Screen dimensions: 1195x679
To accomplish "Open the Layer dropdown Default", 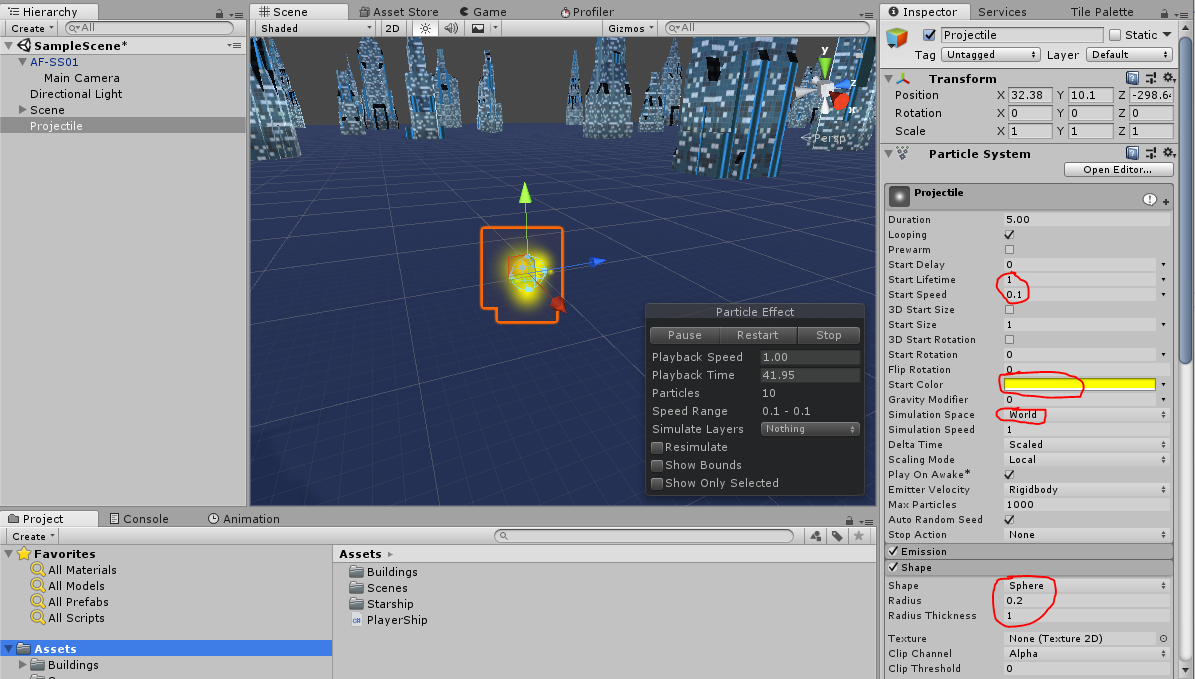I will point(1129,55).
